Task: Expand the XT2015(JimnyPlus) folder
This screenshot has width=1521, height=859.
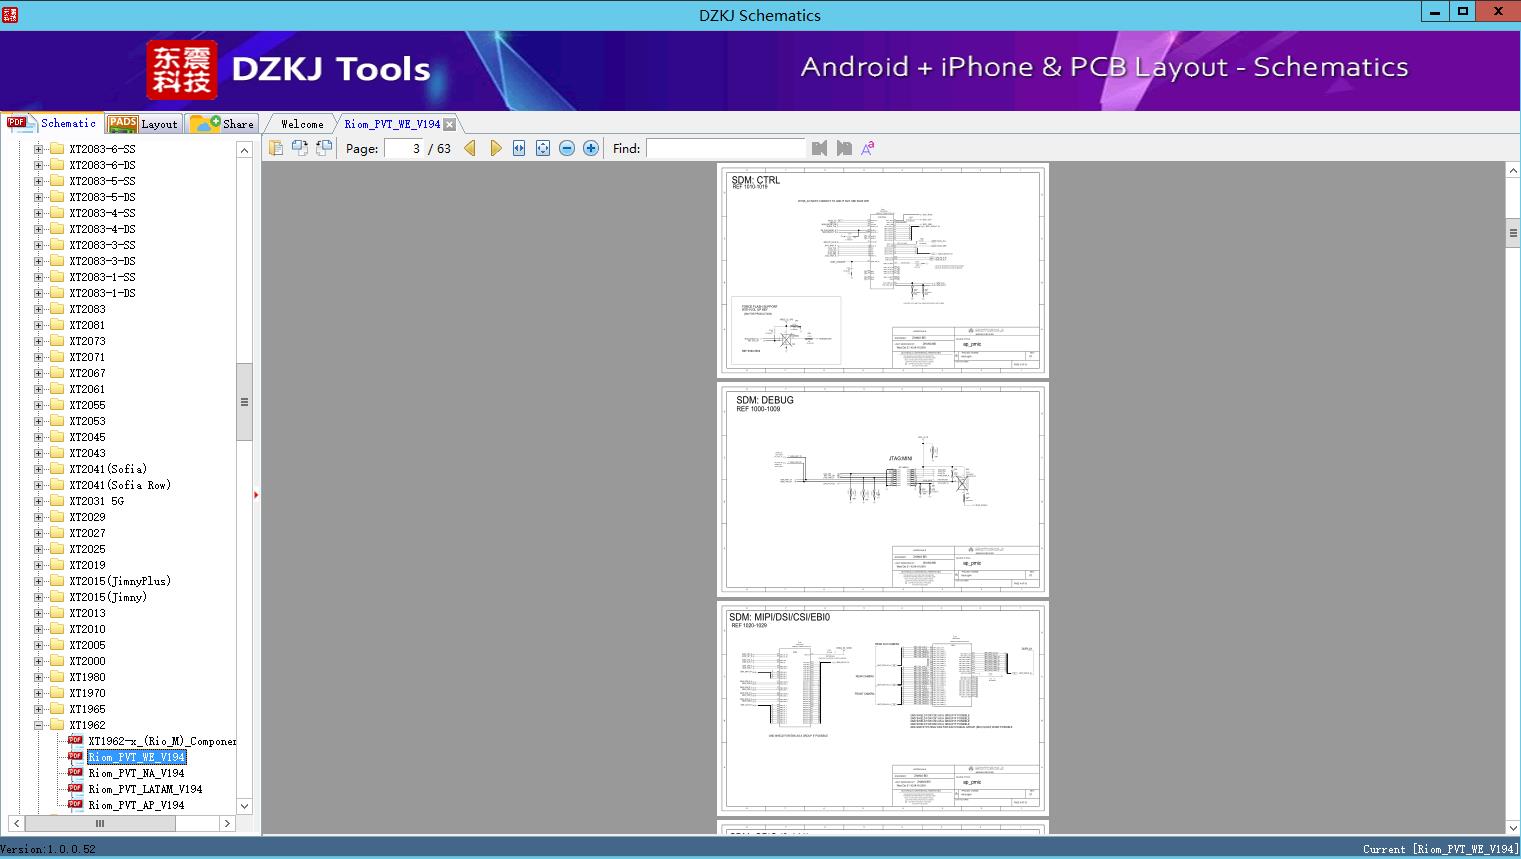Action: 39,581
